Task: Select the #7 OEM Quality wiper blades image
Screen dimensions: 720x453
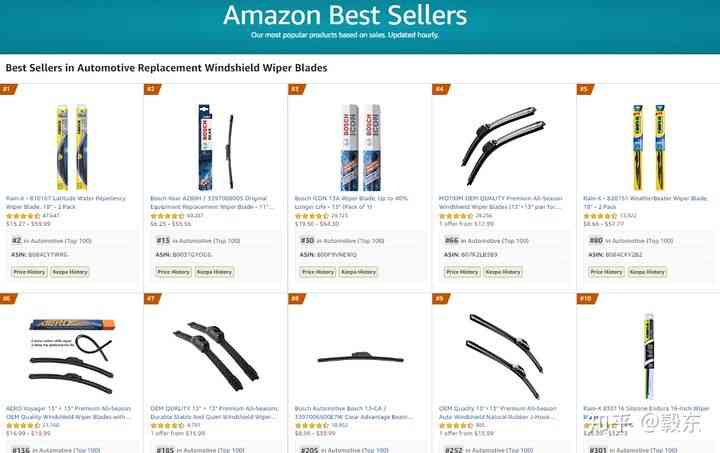Action: click(216, 356)
